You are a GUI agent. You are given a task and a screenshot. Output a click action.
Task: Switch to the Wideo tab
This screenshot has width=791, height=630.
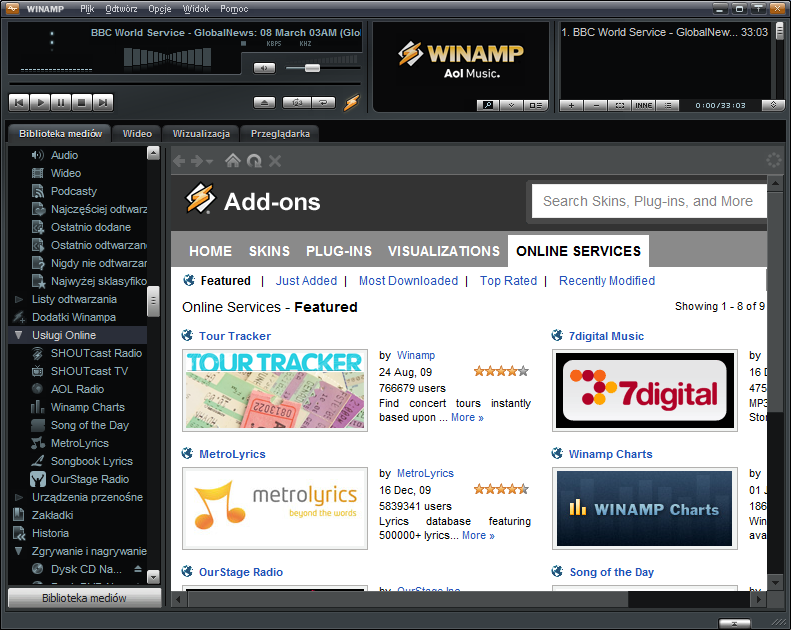(137, 134)
